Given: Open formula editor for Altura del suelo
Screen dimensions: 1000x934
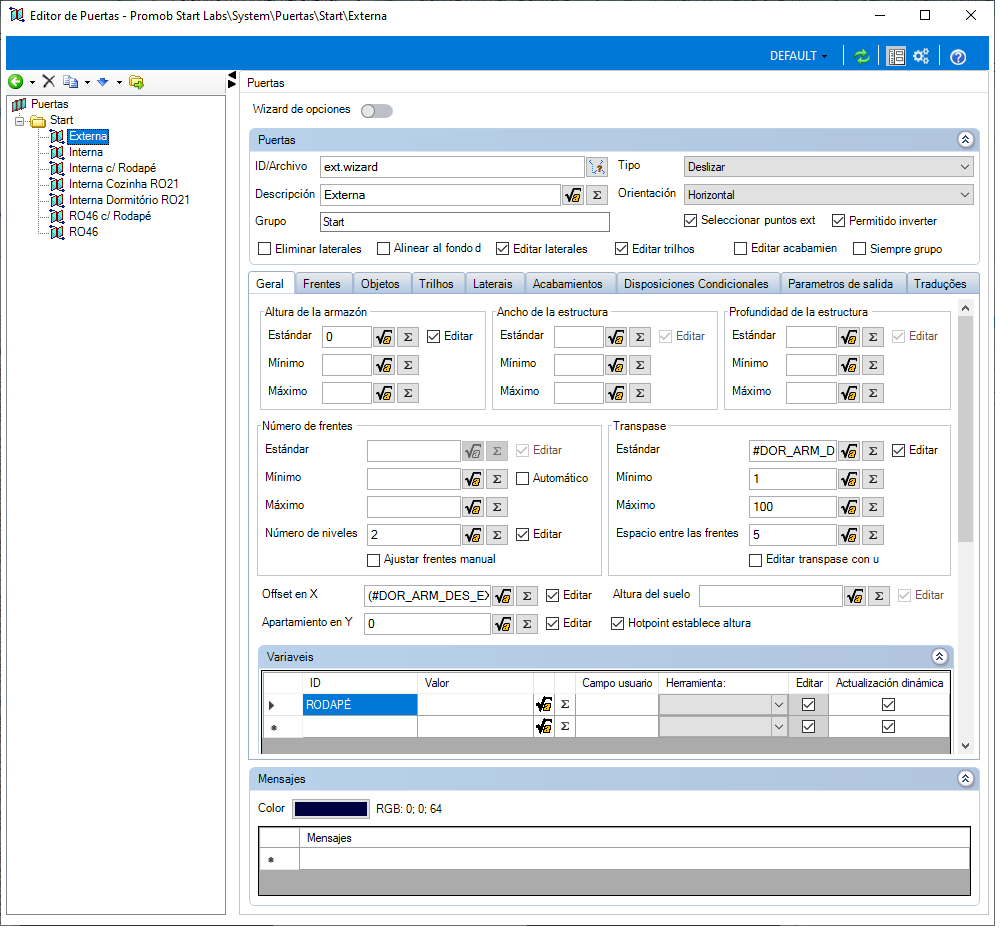Looking at the screenshot, I should (x=855, y=596).
